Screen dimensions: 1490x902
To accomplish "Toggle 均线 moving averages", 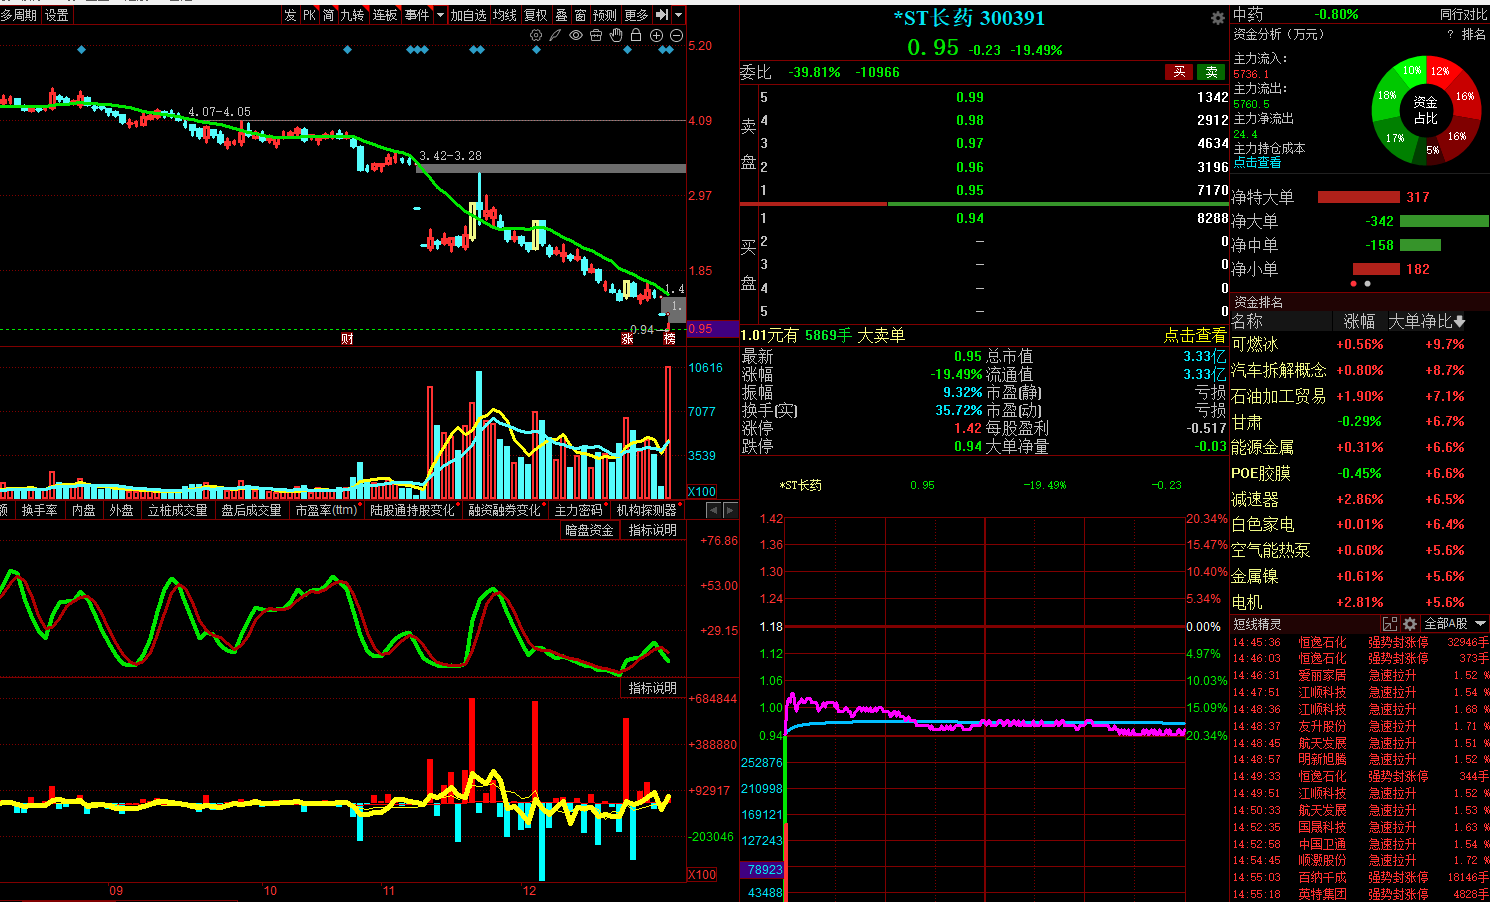I will click(x=505, y=15).
